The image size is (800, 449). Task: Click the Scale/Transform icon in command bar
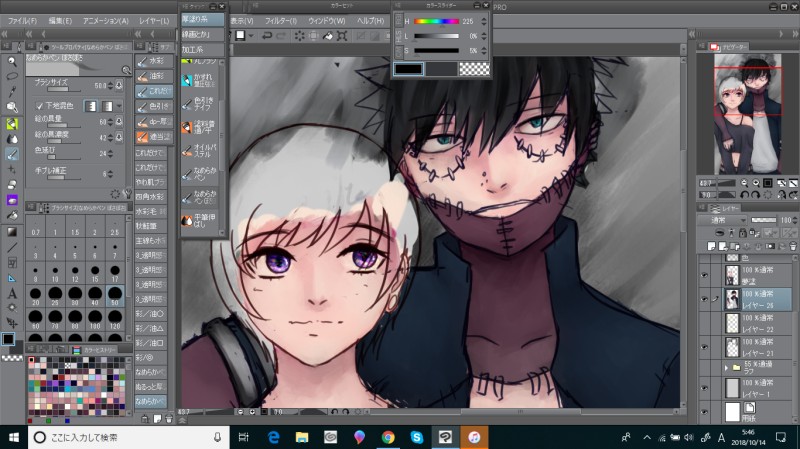click(342, 36)
